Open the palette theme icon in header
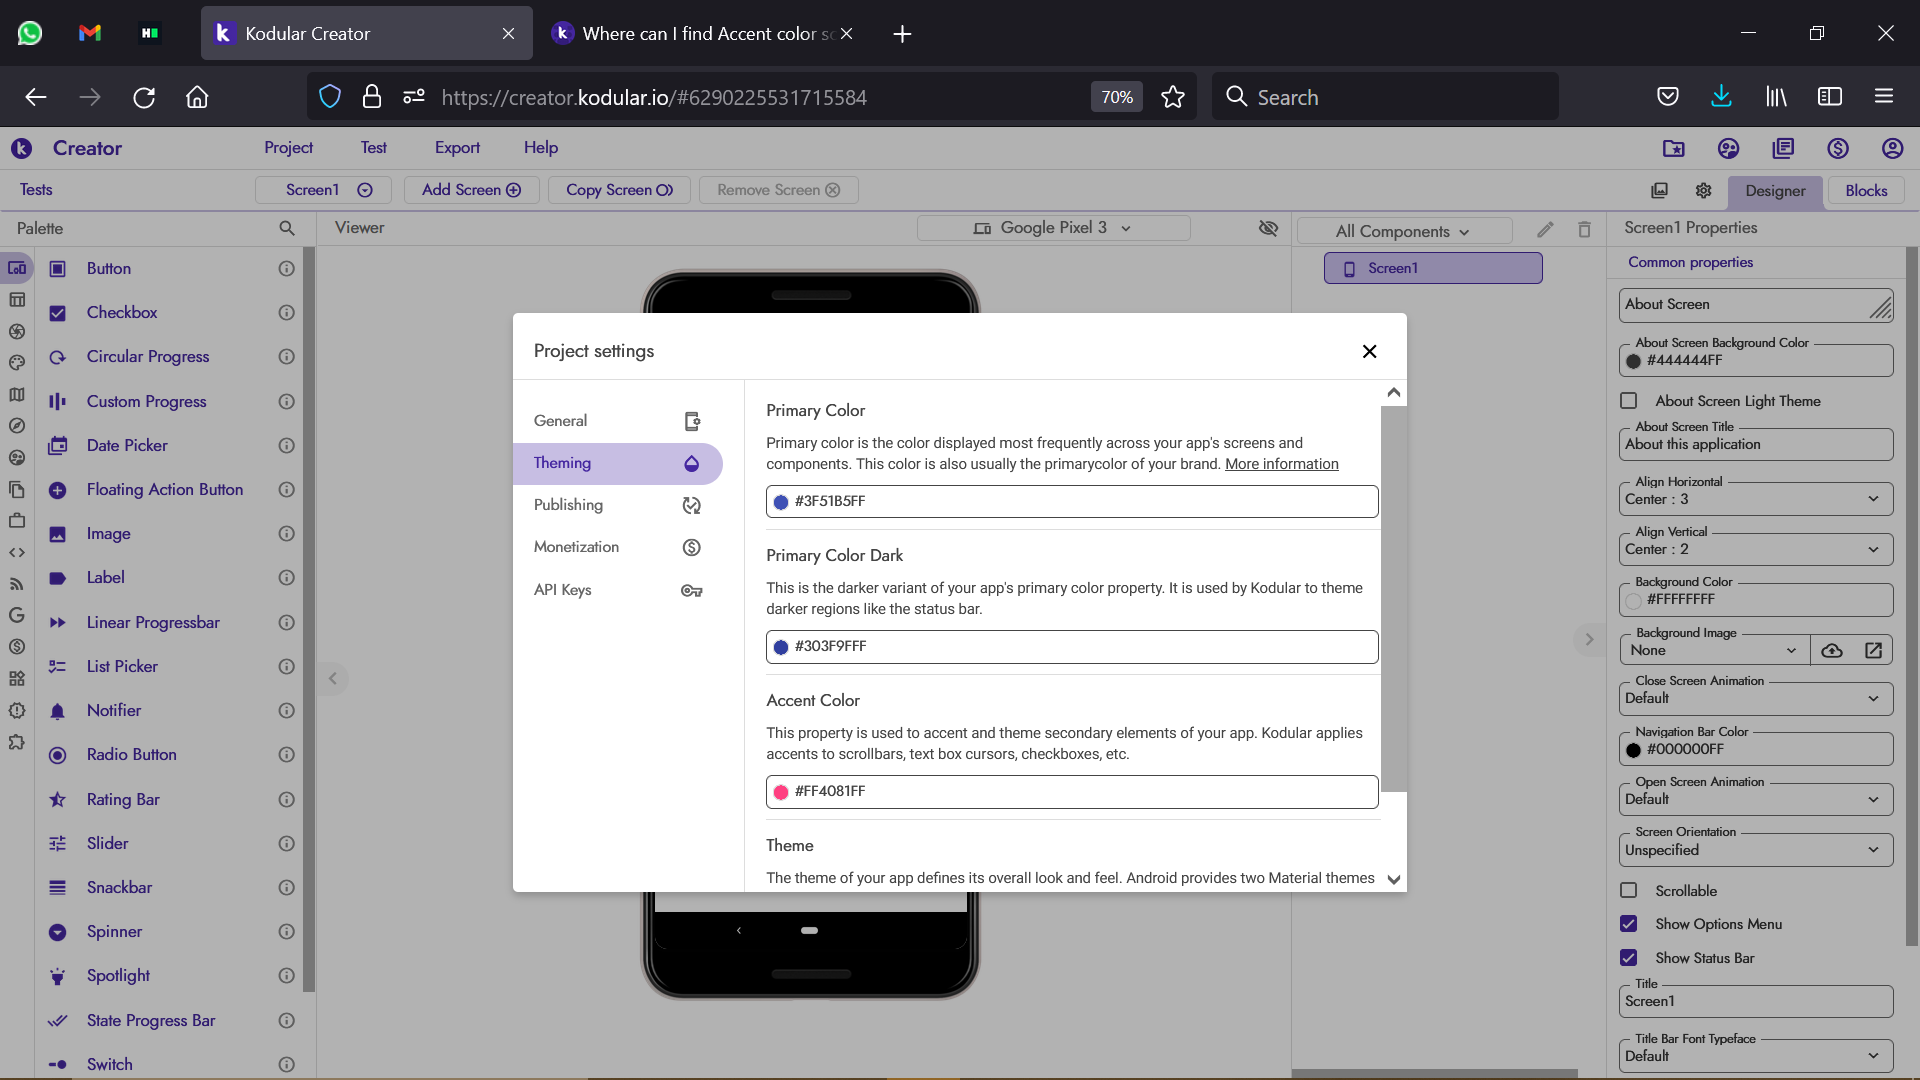1920x1080 pixels. pyautogui.click(x=1728, y=148)
